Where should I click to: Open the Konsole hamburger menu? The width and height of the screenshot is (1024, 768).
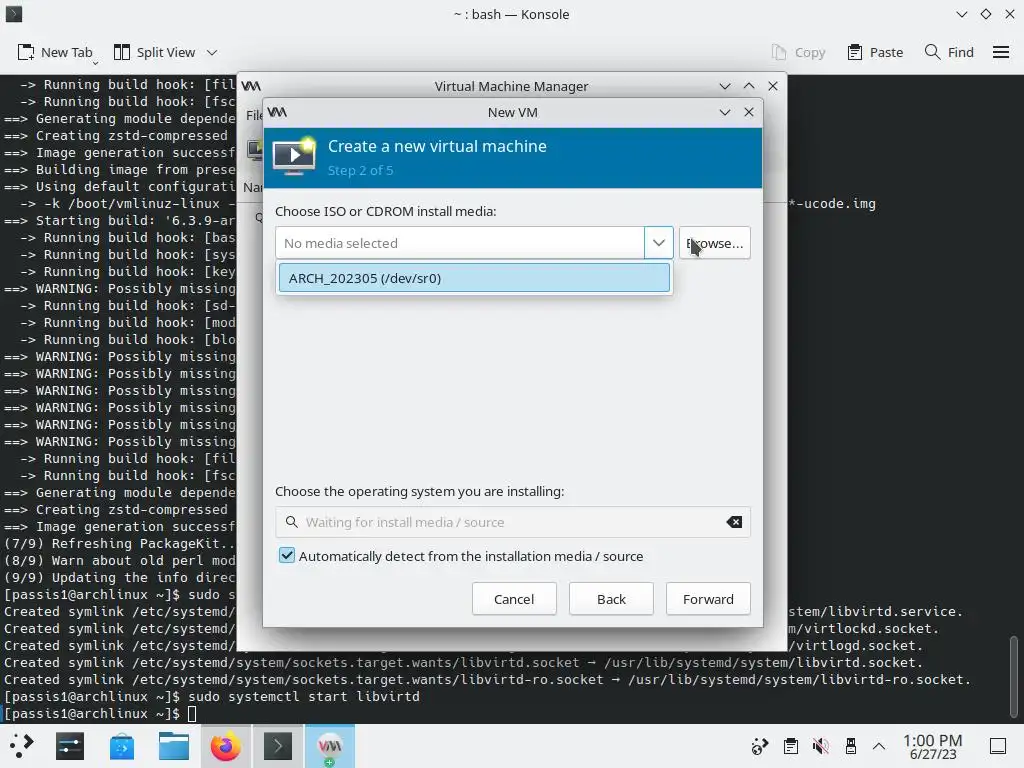pos(1000,52)
